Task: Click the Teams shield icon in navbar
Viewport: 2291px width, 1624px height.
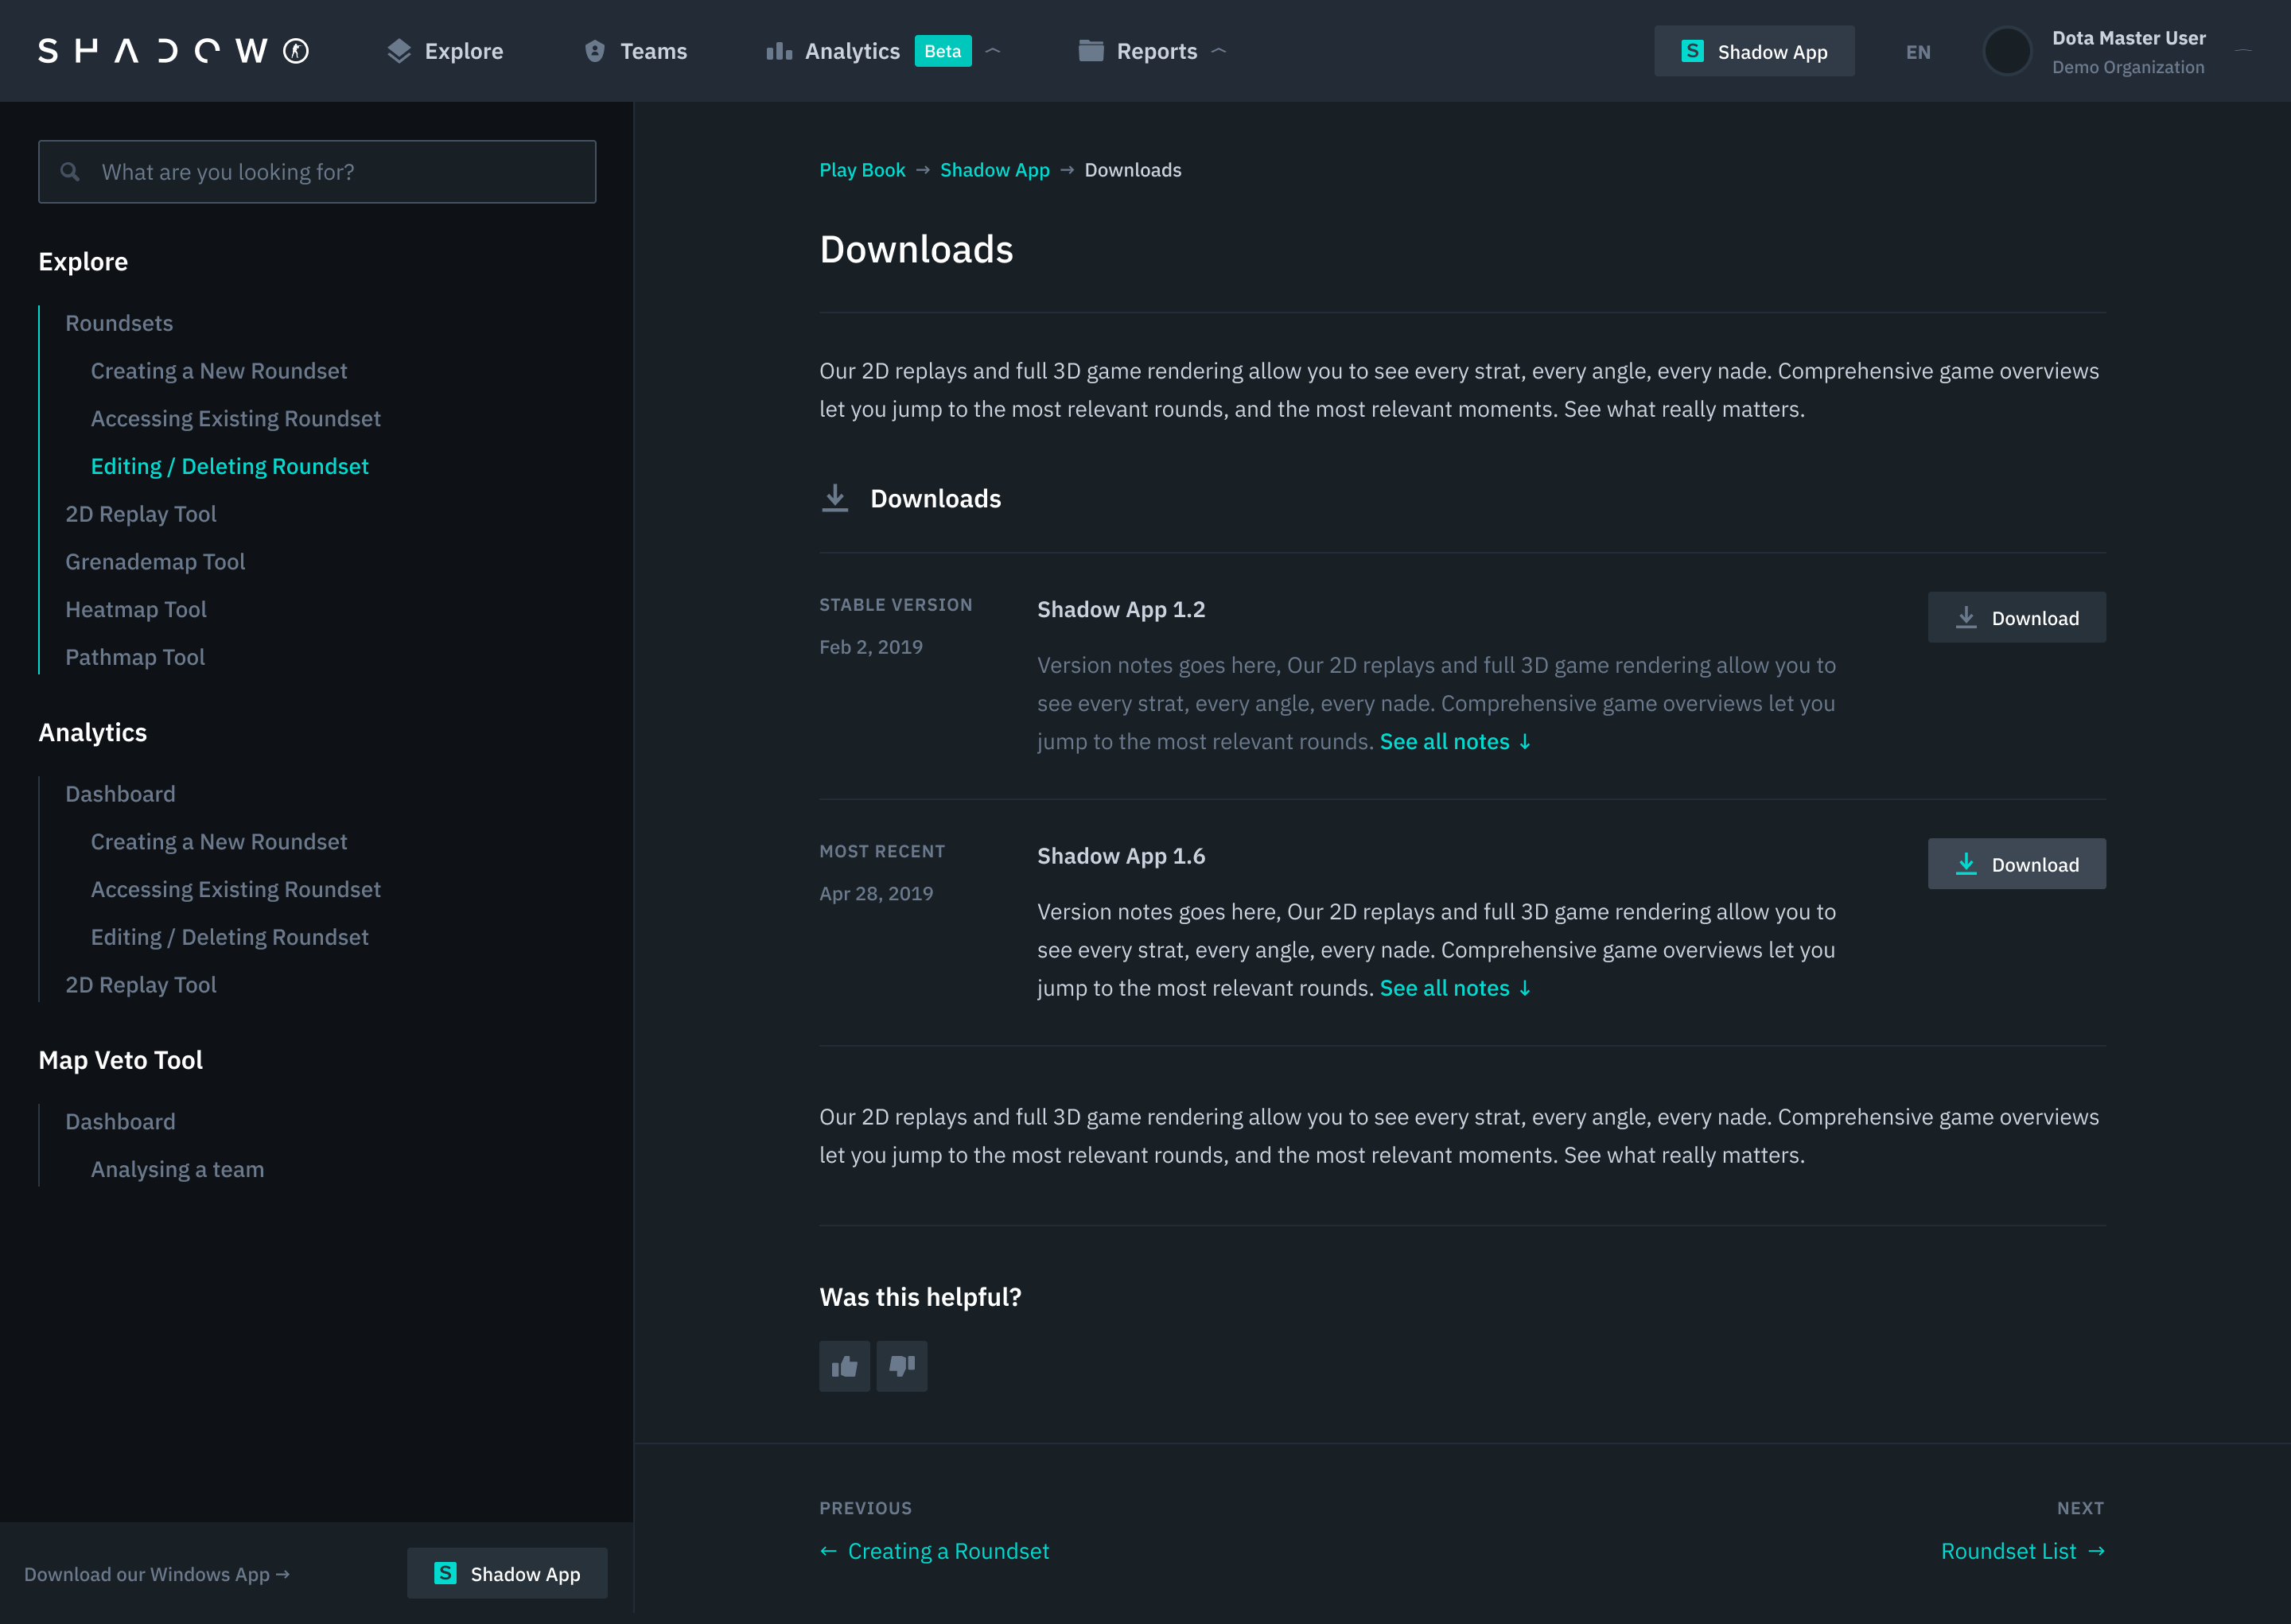Action: tap(594, 51)
